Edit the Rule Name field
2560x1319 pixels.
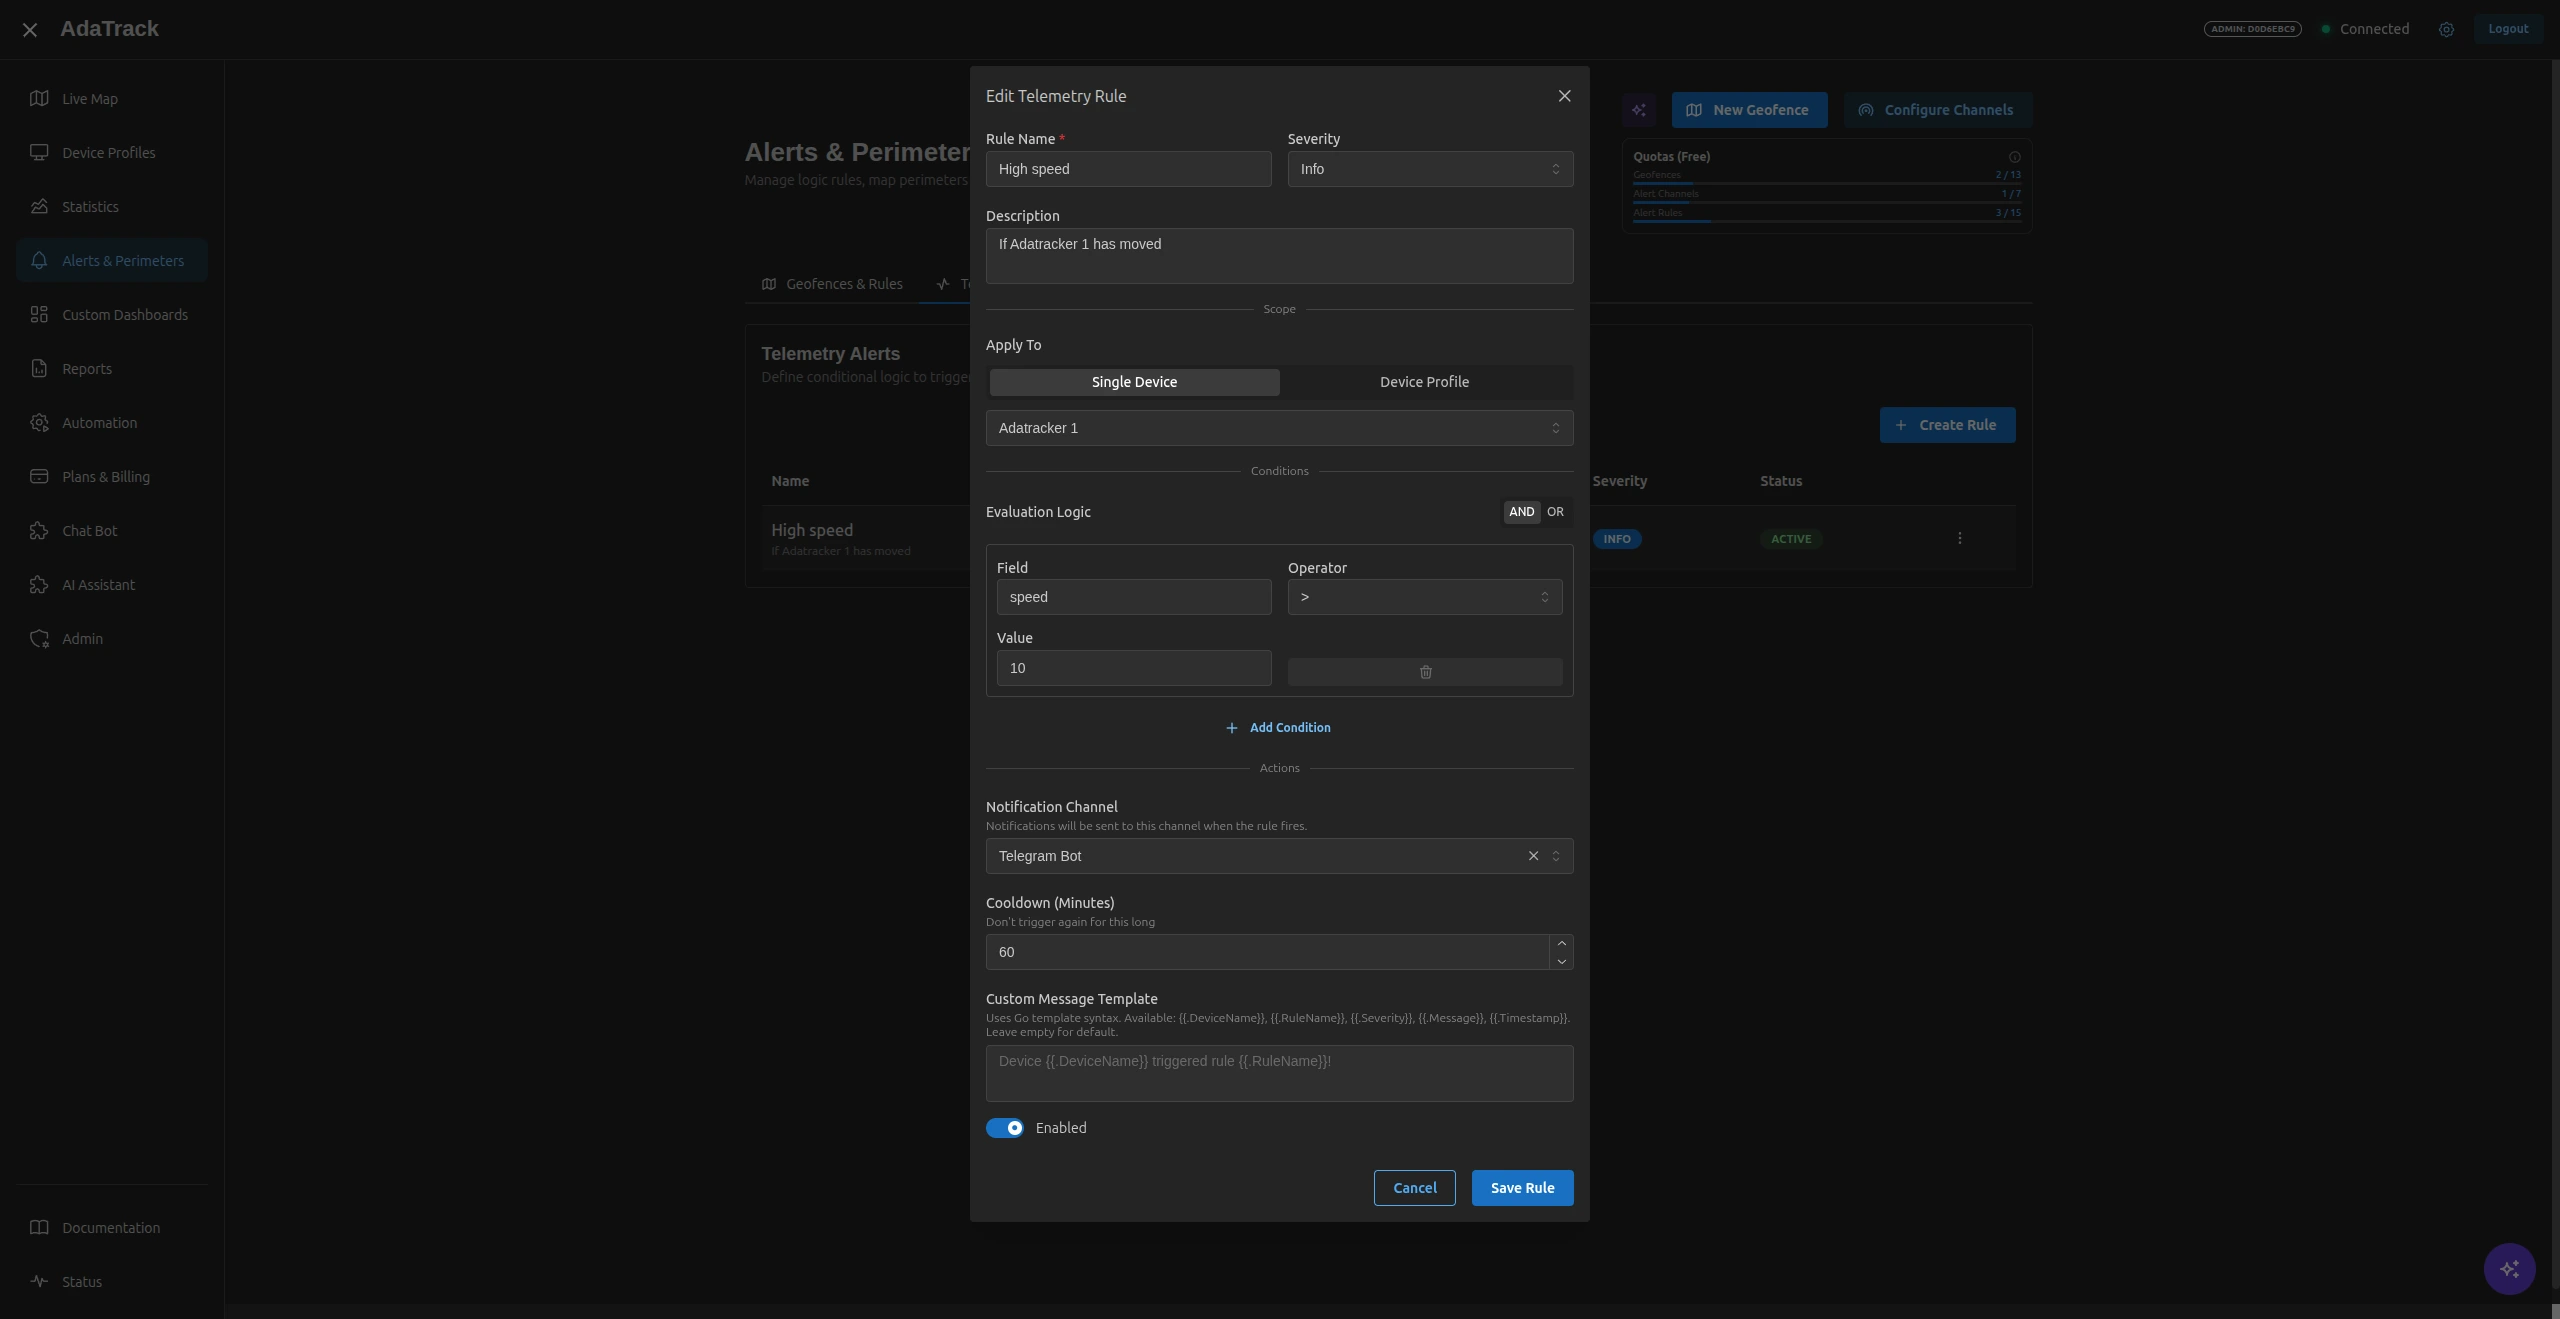[x=1128, y=169]
